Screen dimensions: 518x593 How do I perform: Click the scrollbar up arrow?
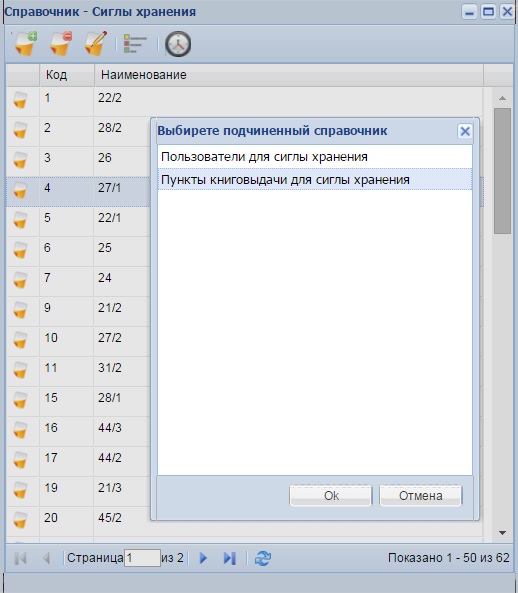(502, 98)
